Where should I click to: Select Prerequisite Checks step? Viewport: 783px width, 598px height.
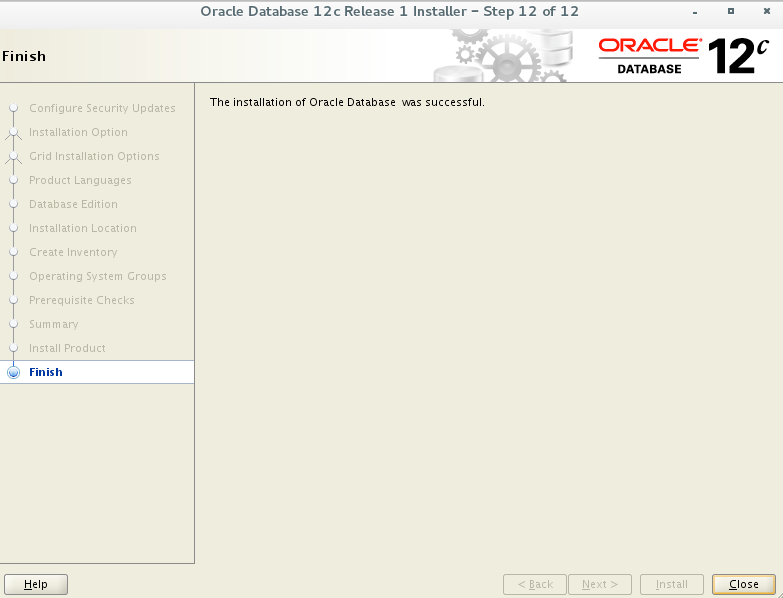click(x=82, y=300)
